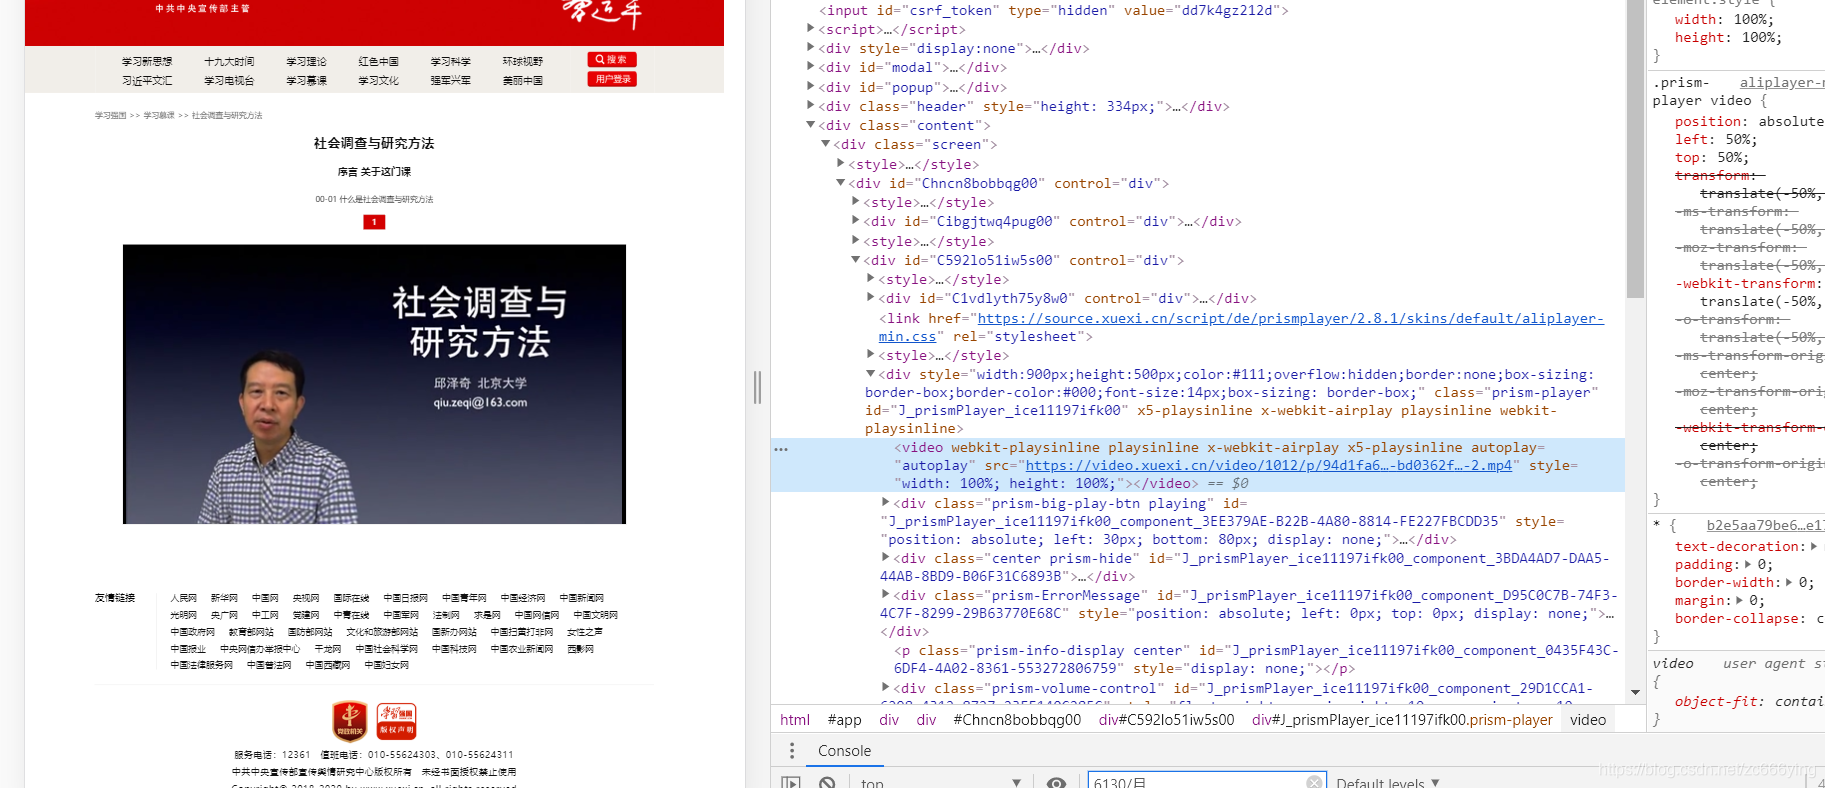
Task: Open the 中国政府网 friendly link
Action: pyautogui.click(x=192, y=632)
